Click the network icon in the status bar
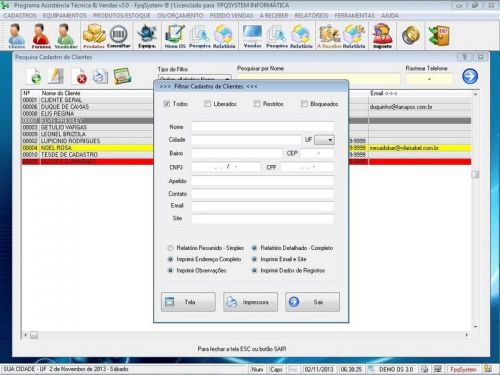 [437, 369]
